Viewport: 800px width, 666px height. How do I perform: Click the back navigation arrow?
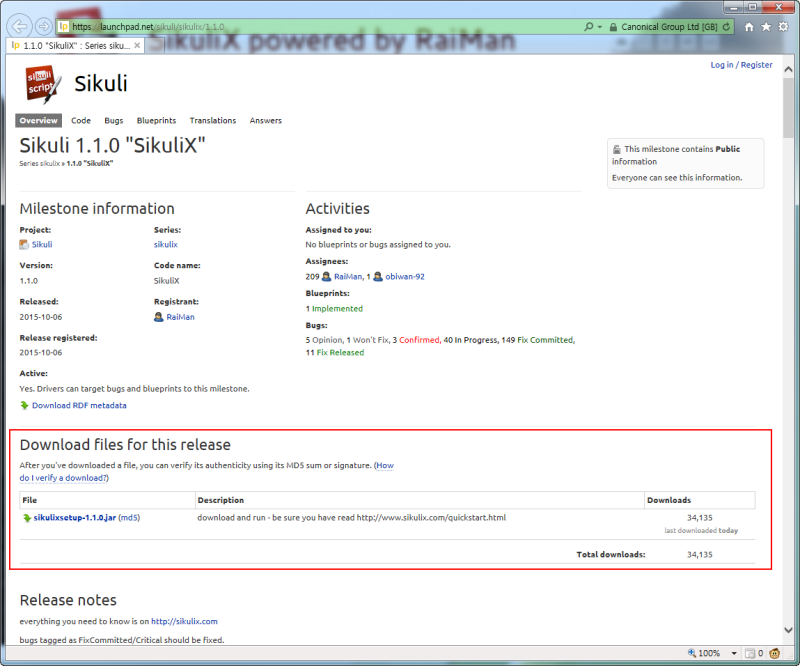(21, 27)
